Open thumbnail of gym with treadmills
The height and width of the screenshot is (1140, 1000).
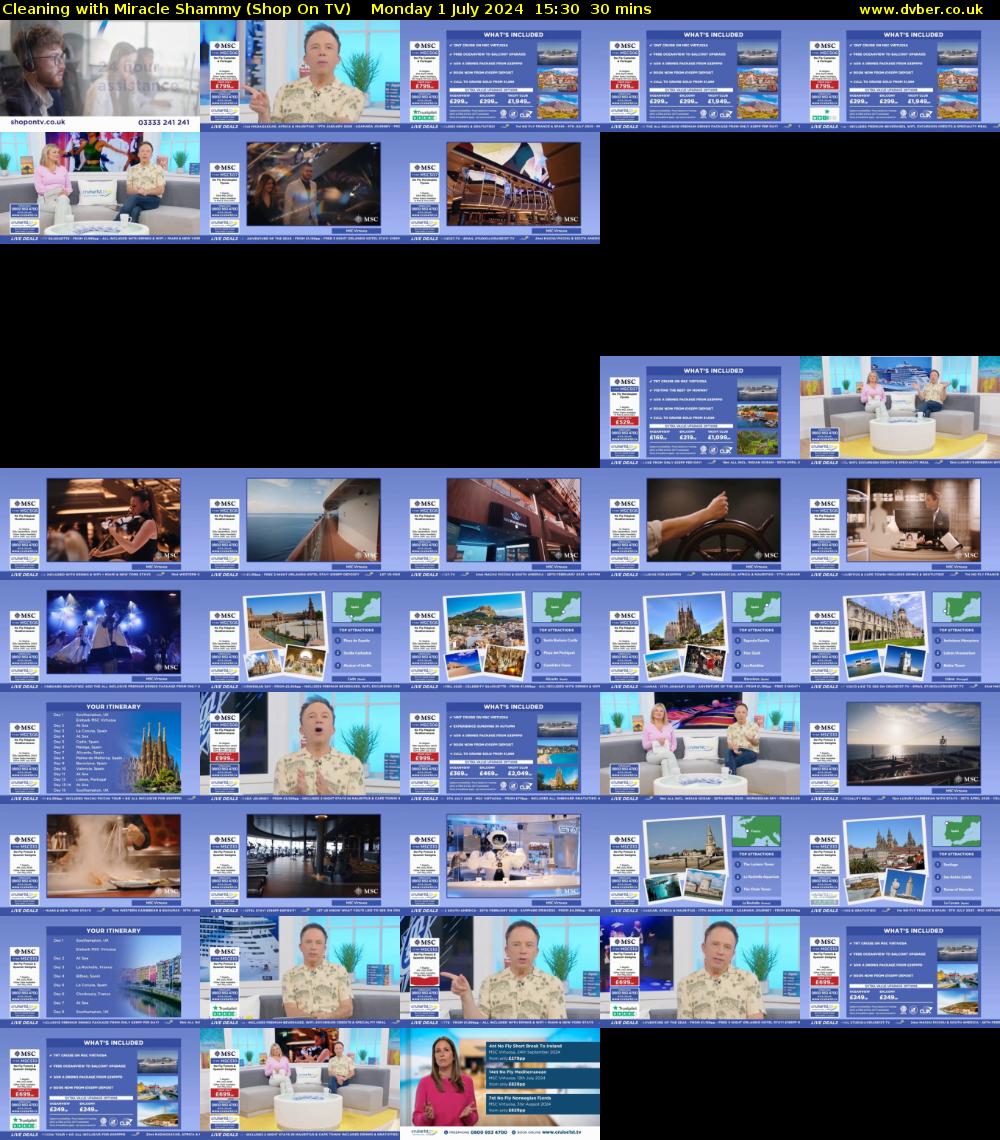(x=300, y=859)
